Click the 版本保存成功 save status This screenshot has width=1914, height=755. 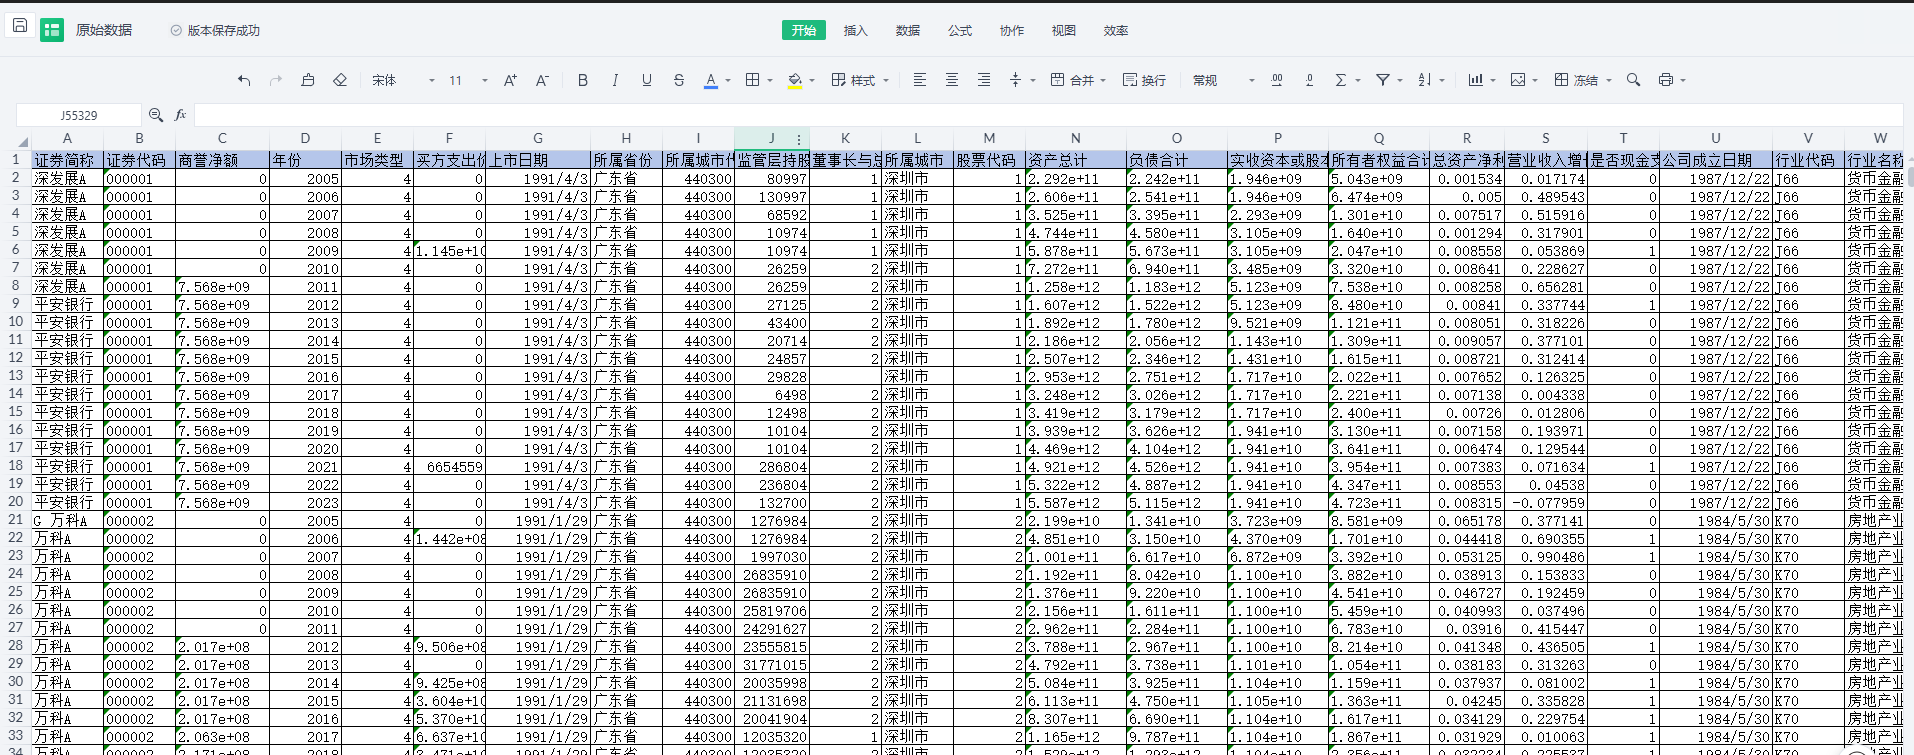215,30
